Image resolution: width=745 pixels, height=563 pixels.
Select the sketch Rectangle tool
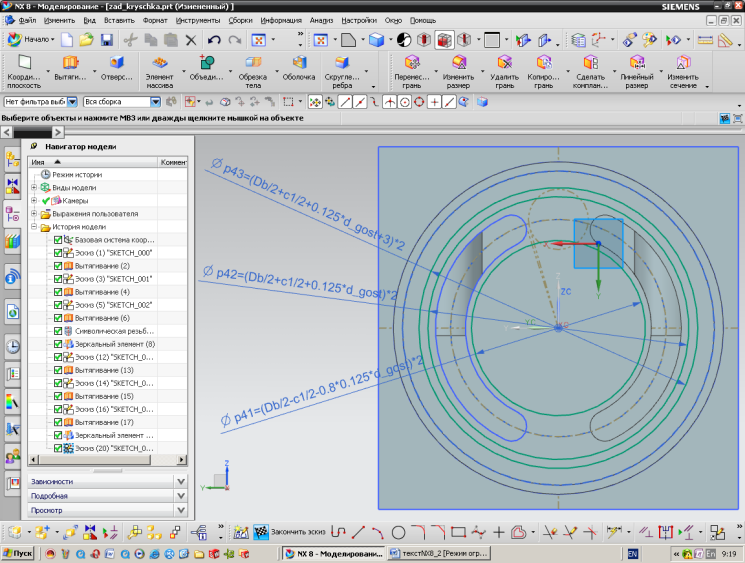pos(458,532)
